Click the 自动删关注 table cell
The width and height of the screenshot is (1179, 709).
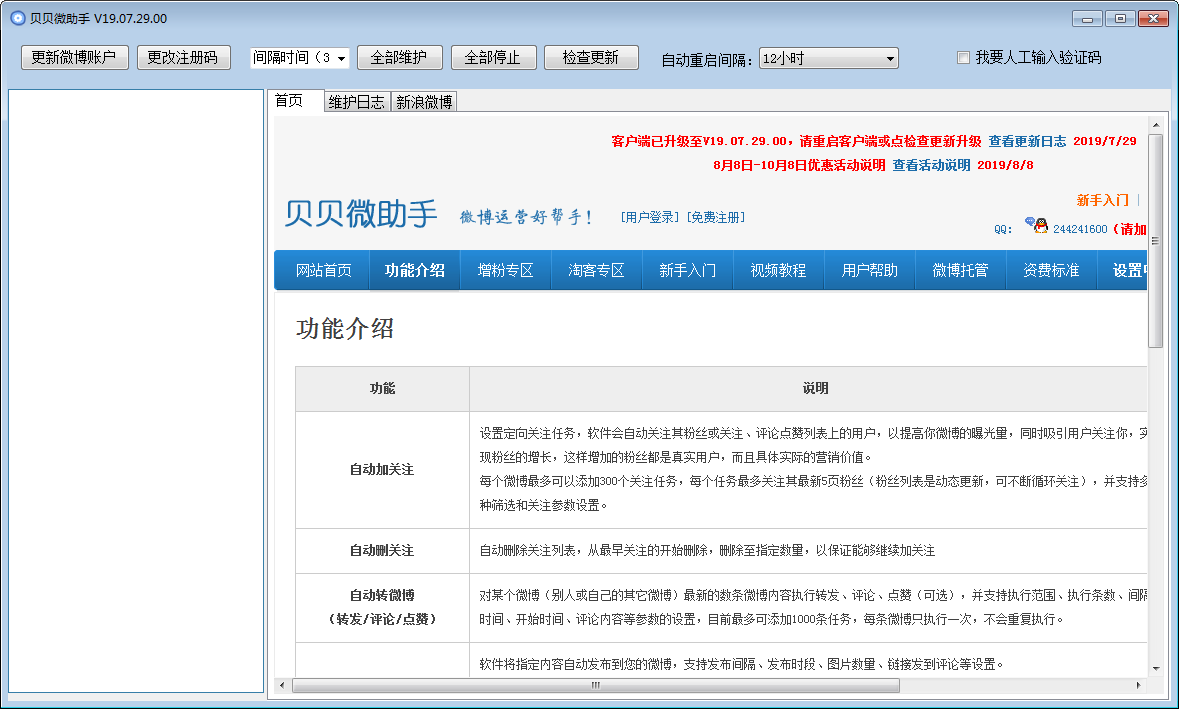(x=382, y=550)
